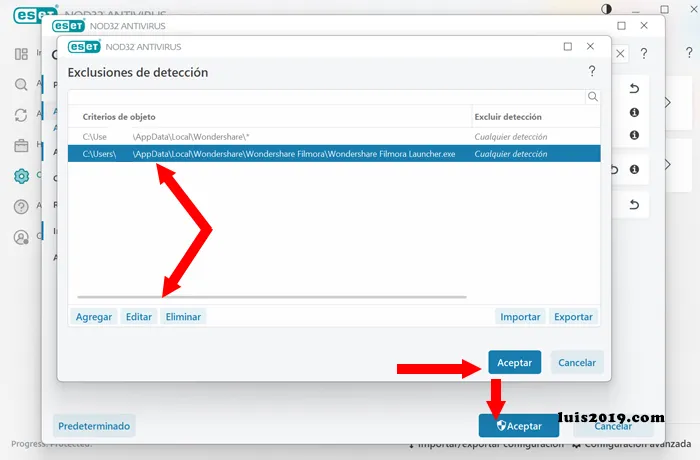
Task: Open Overview from the main window sidebar
Action: (21, 54)
